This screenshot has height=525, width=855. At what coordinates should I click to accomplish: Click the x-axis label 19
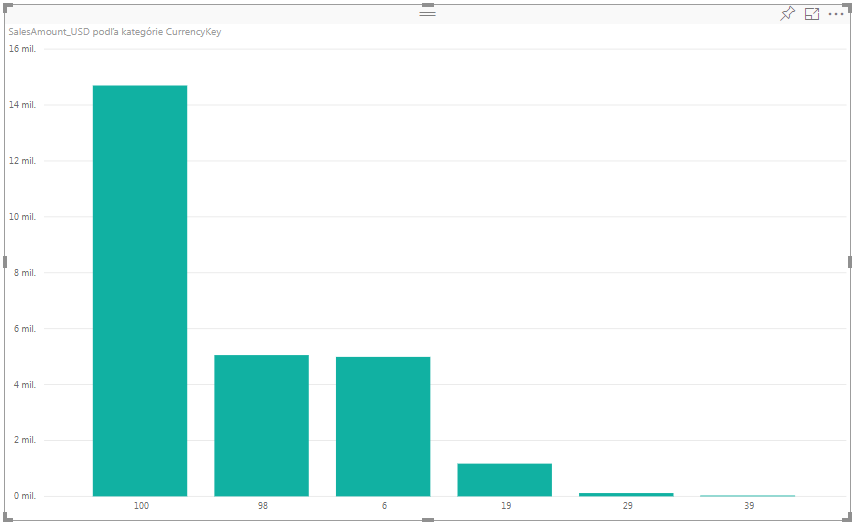pos(506,506)
